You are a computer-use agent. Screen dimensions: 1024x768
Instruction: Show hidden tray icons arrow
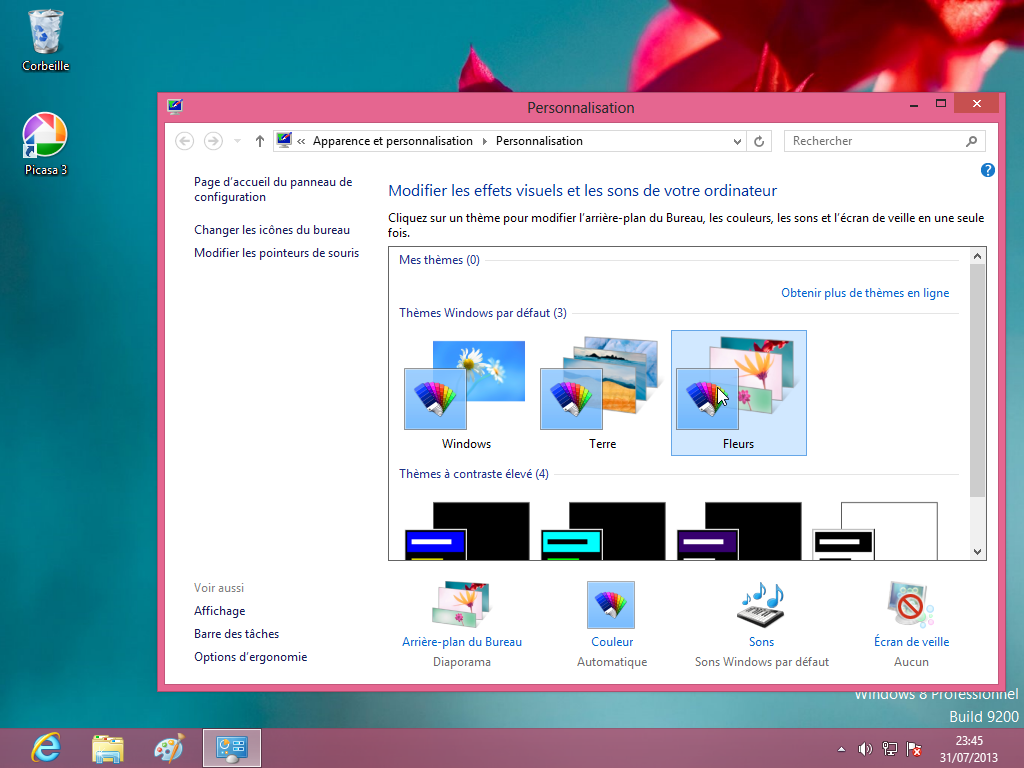(x=841, y=749)
